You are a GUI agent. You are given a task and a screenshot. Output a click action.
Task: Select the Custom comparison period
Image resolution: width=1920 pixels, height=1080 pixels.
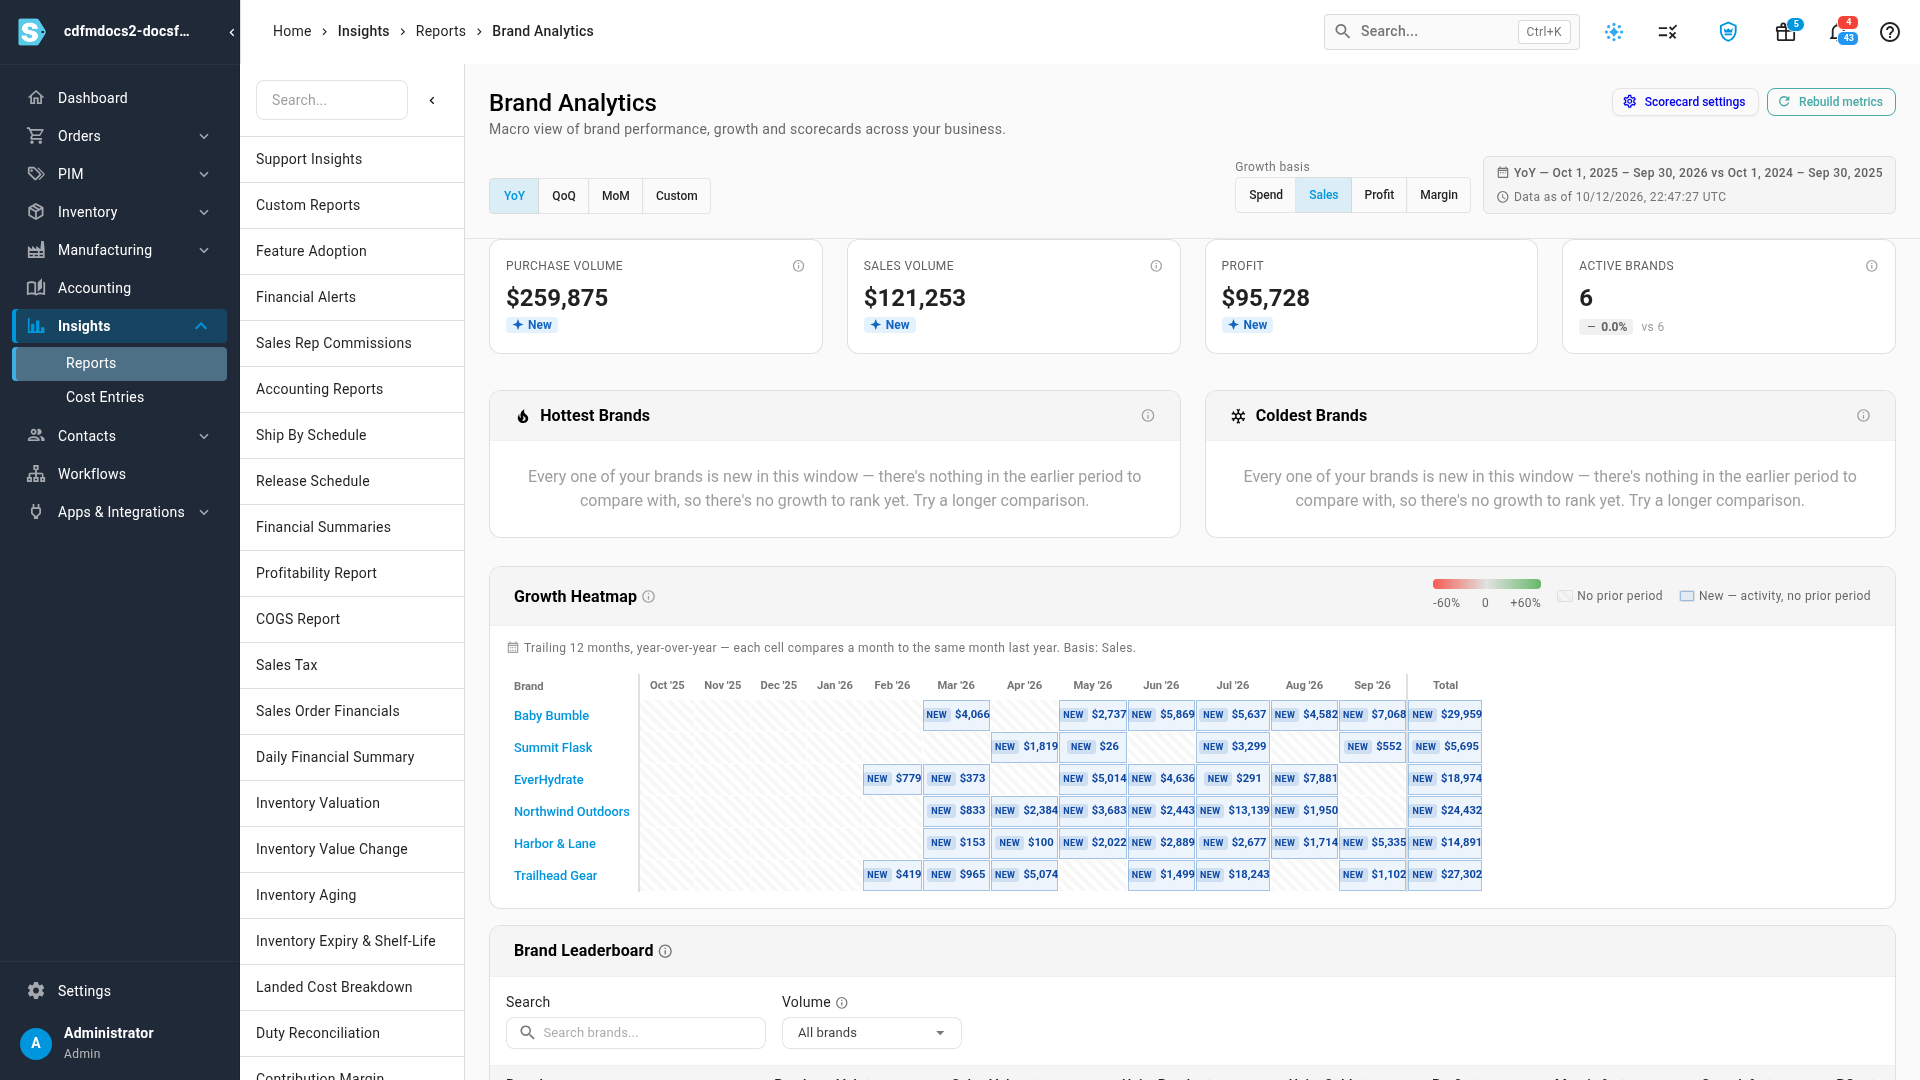coord(677,196)
